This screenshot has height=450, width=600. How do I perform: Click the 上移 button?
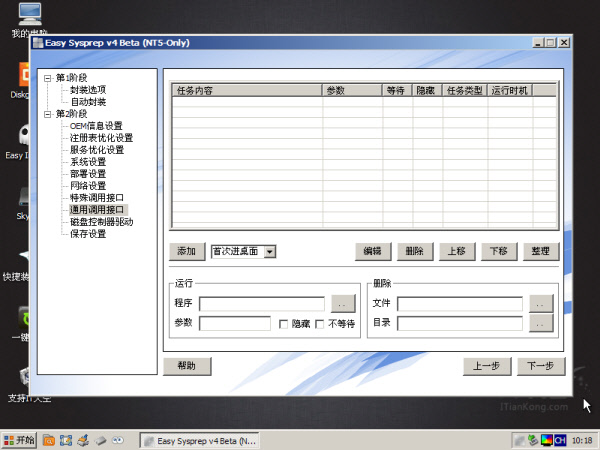point(457,251)
